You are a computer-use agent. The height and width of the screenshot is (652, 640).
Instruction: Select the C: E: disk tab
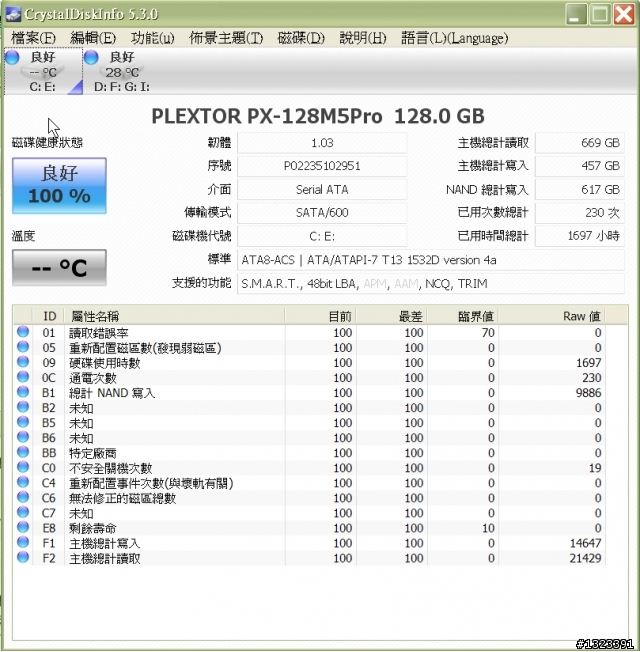[43, 71]
